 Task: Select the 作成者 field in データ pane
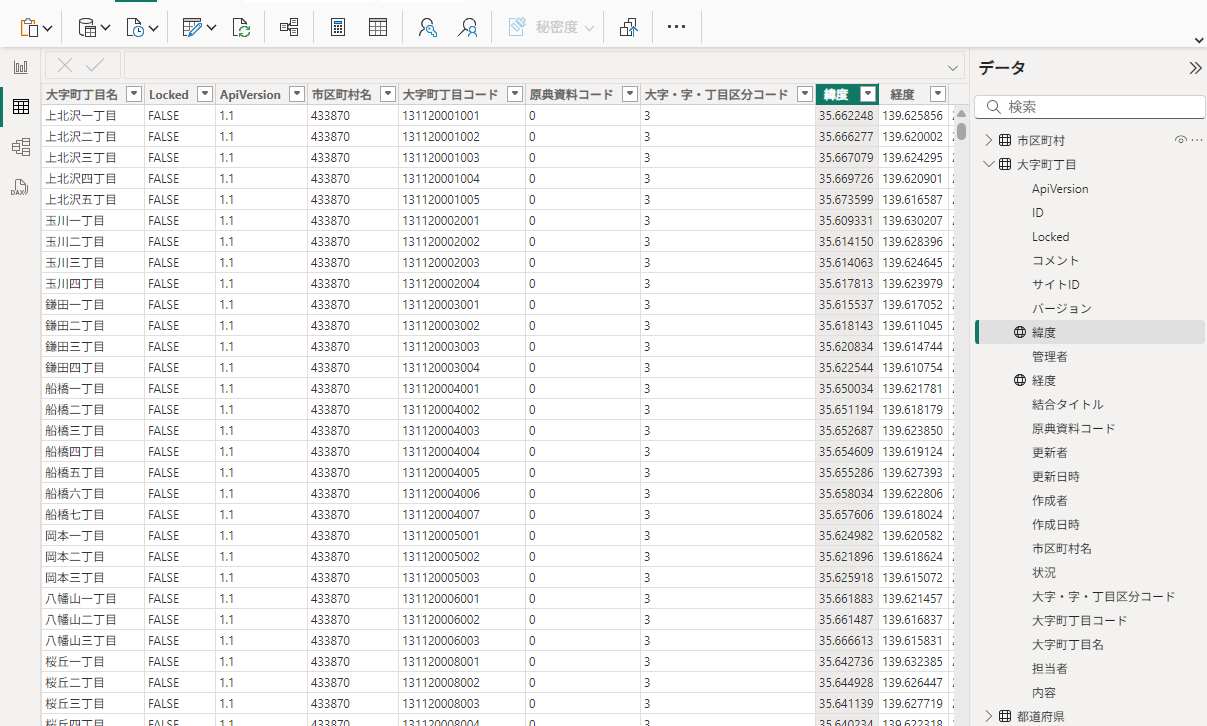coord(1050,500)
